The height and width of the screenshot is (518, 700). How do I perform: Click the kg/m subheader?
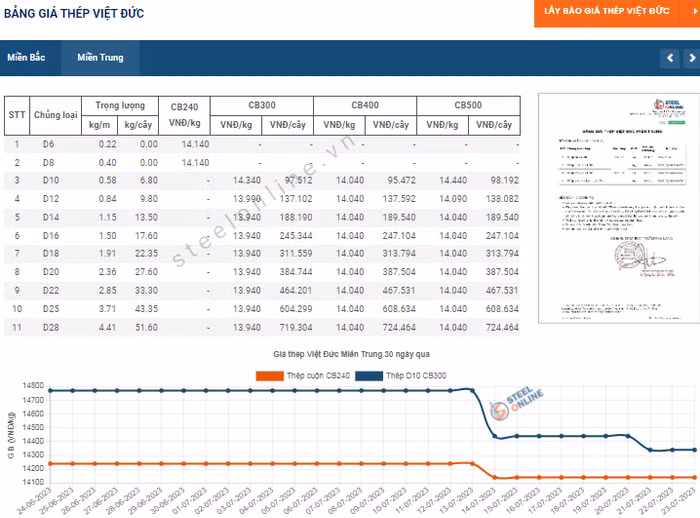[100, 125]
